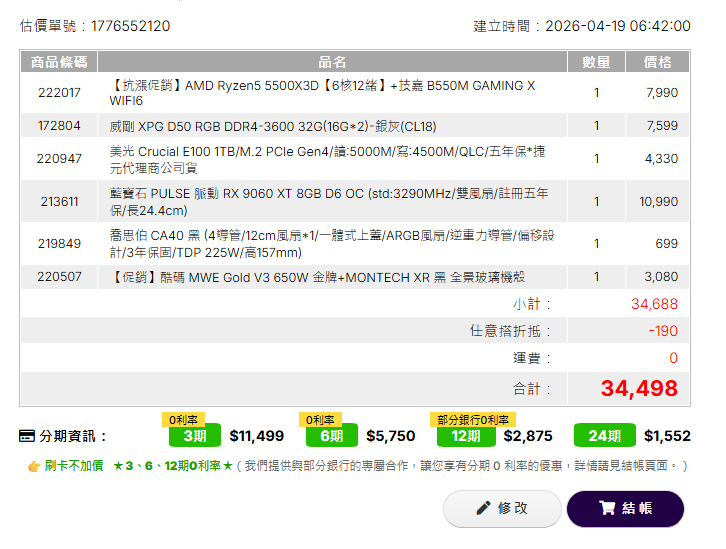This screenshot has height=549, width=726.
Task: Click the 合計 label
Action: tap(532, 389)
